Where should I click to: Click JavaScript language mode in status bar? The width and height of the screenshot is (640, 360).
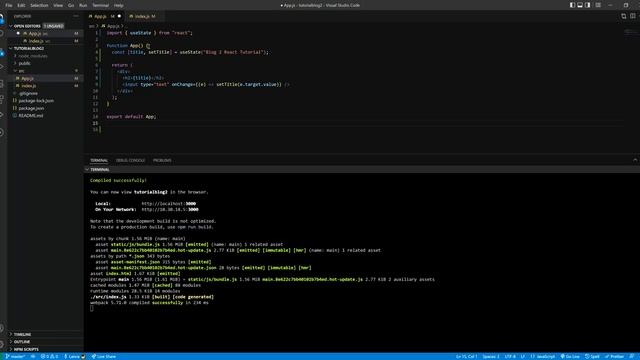[543, 356]
